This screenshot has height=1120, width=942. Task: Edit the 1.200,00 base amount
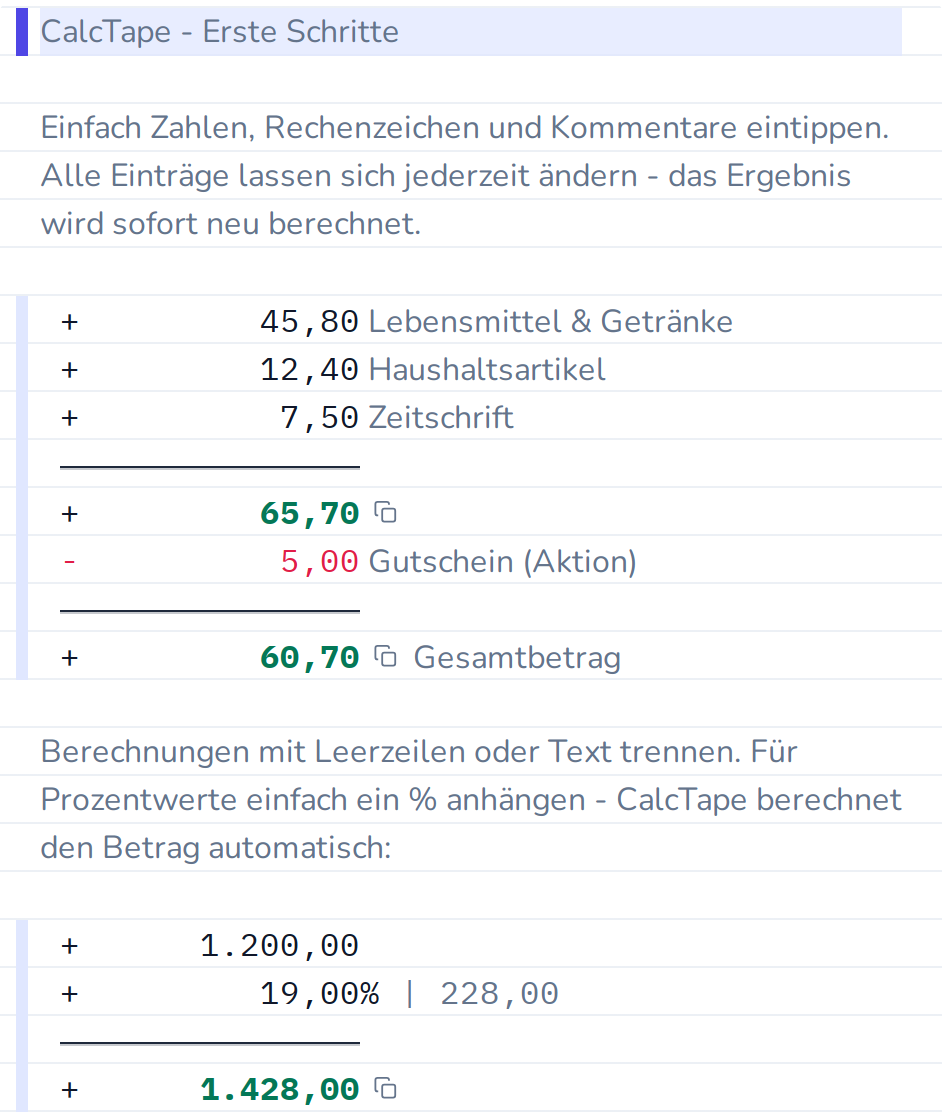coord(279,946)
